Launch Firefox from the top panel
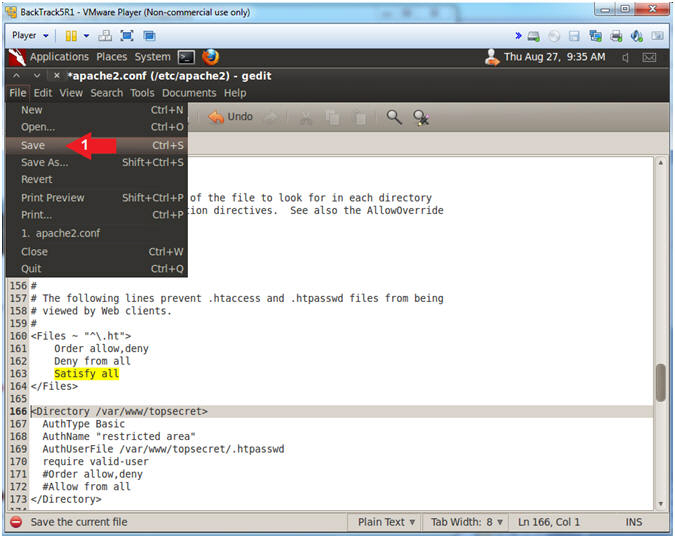 point(211,57)
